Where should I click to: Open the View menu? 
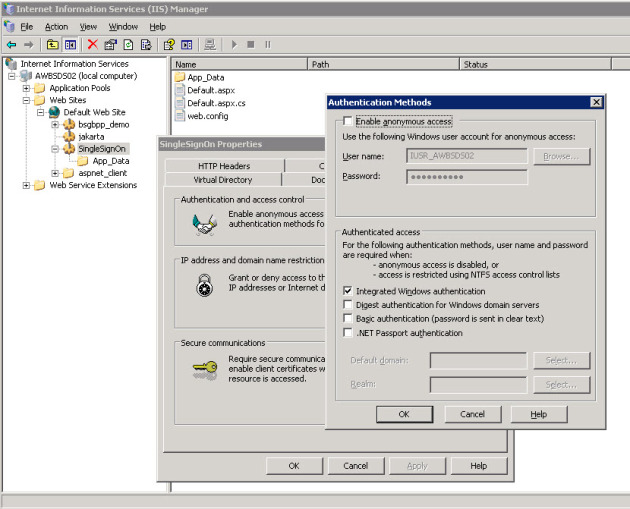point(88,27)
